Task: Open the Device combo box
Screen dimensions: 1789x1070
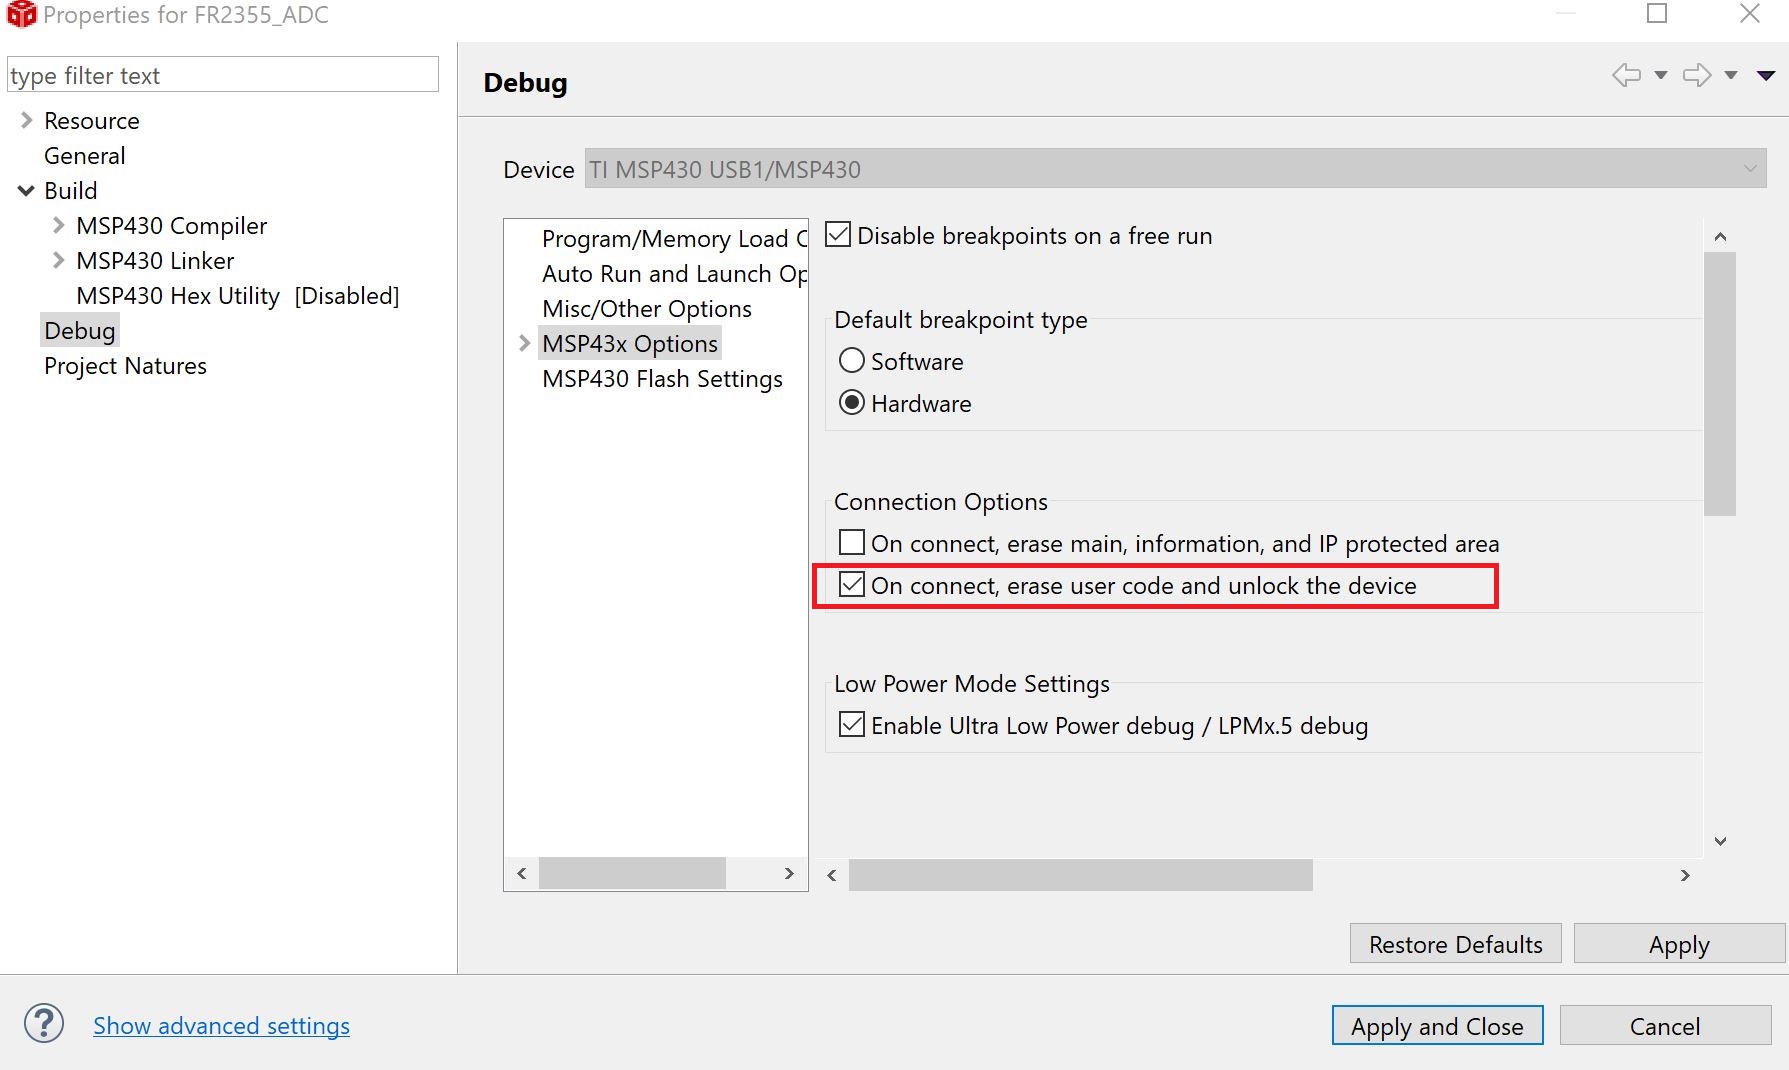Action: click(x=1175, y=169)
